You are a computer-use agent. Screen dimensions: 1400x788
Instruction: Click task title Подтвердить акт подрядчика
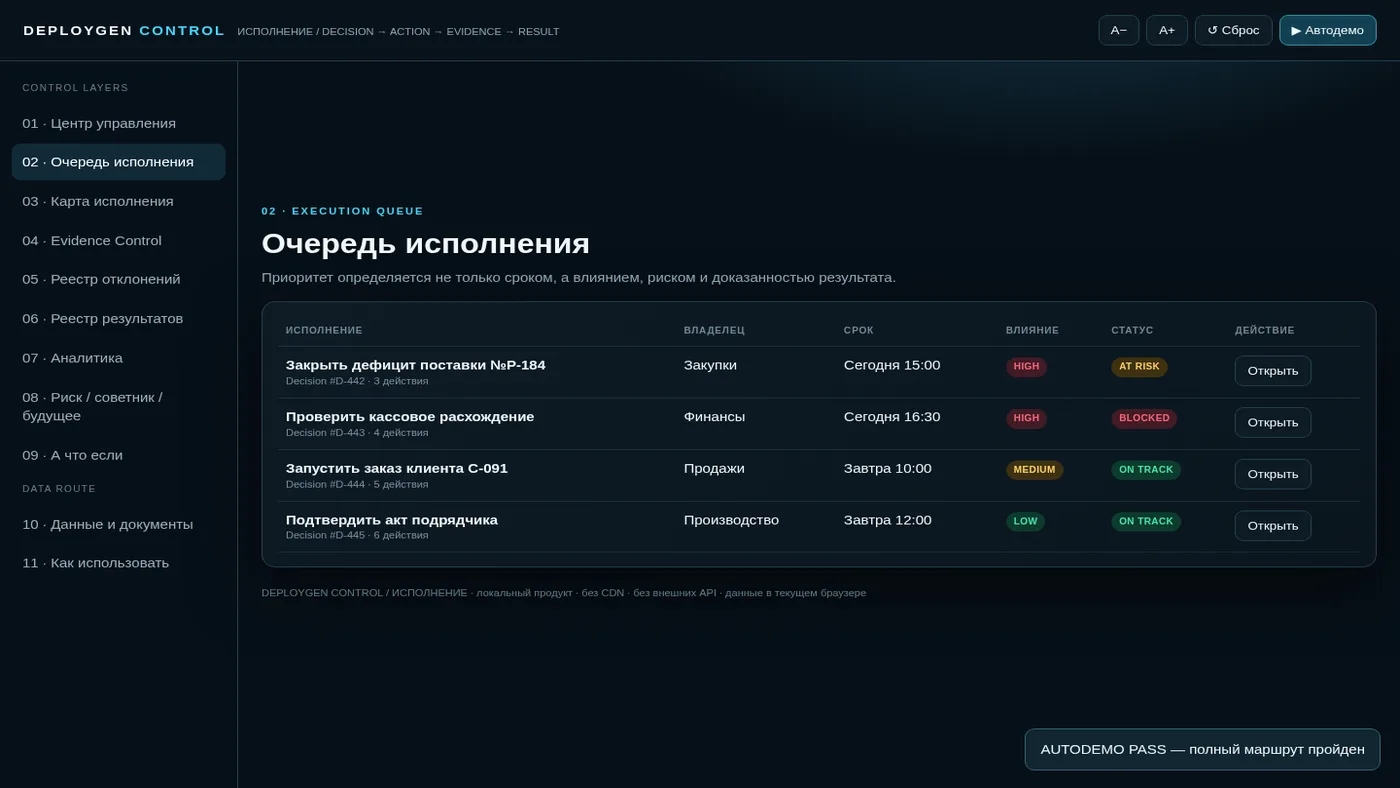(392, 520)
